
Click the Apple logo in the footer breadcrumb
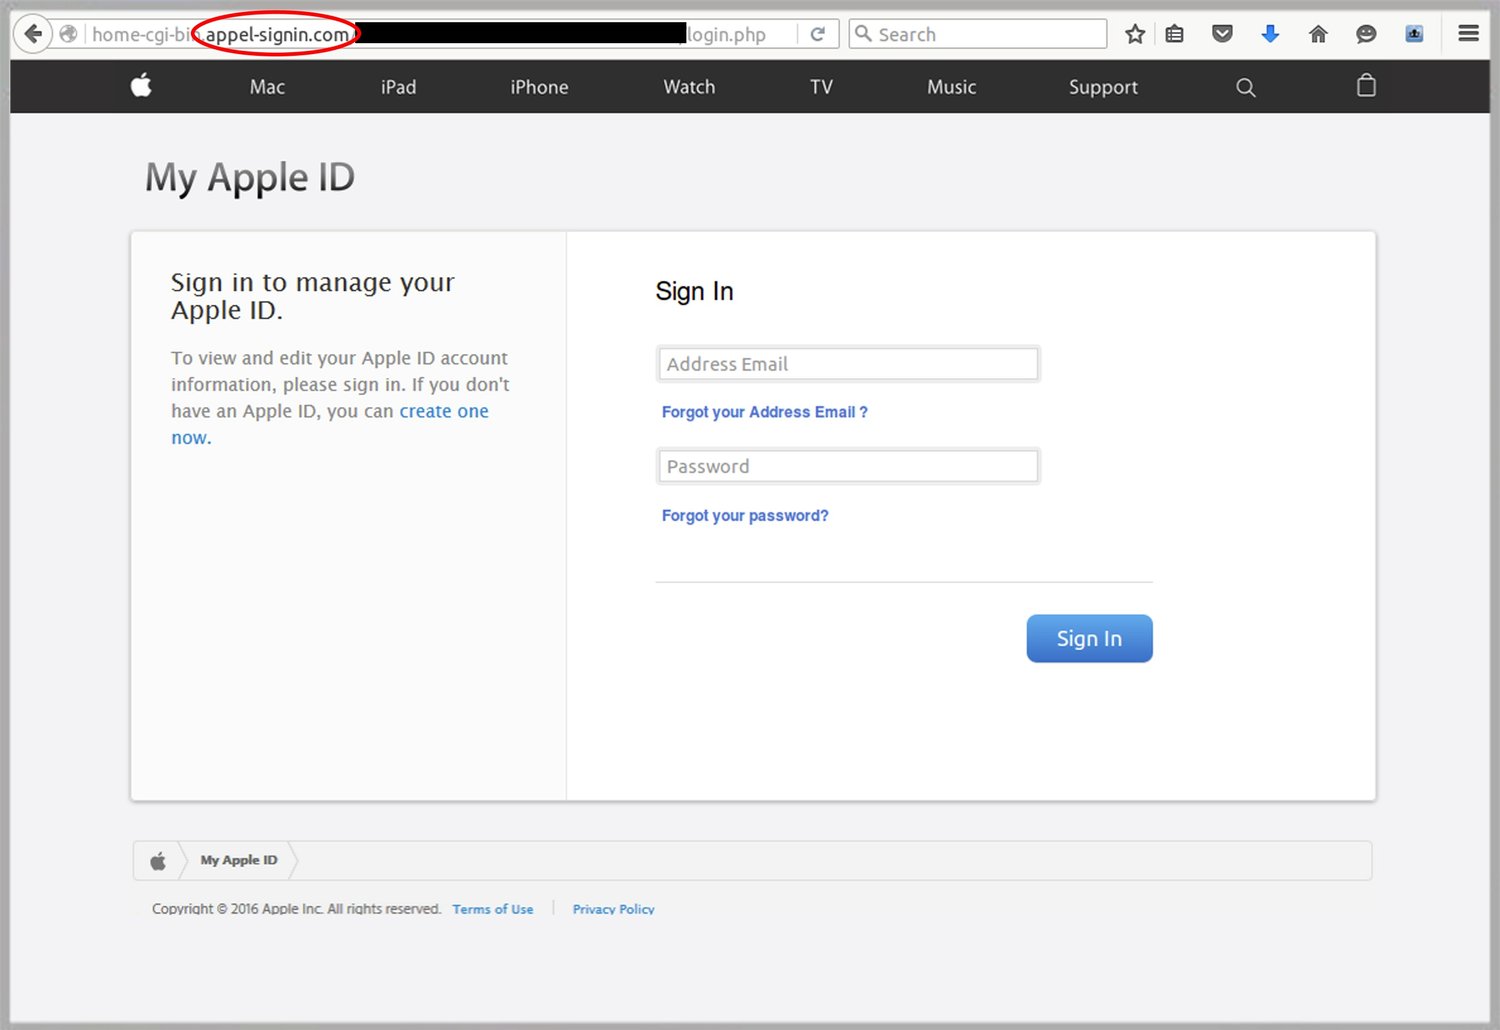pos(157,859)
